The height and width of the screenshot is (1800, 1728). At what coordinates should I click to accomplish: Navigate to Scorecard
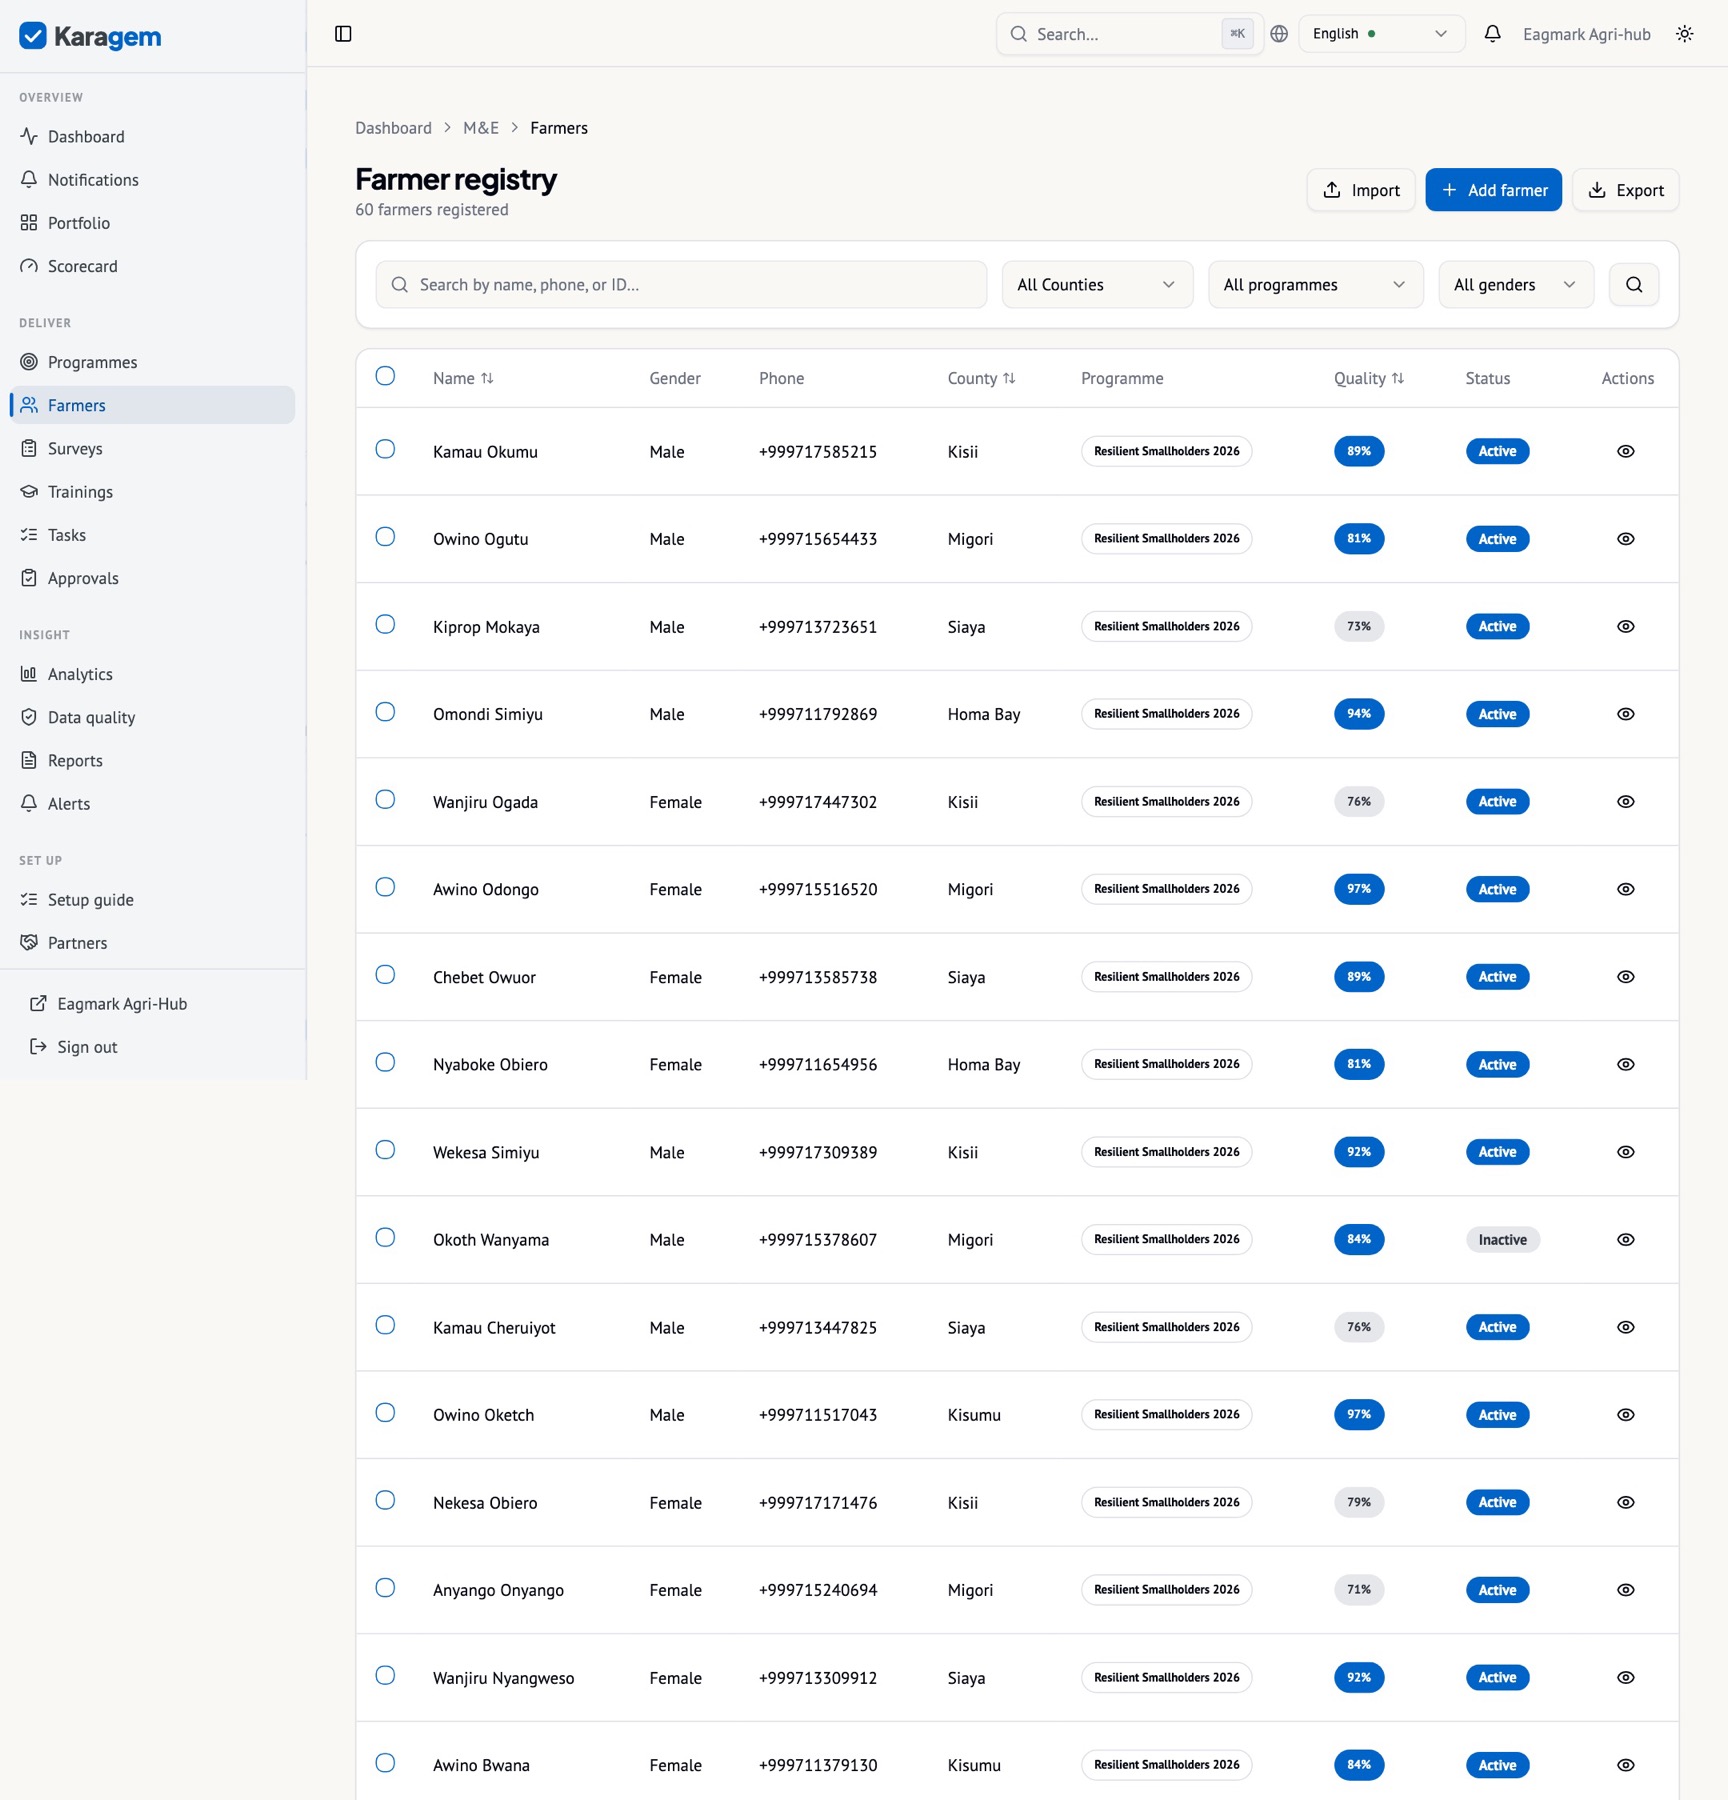[x=152, y=266]
